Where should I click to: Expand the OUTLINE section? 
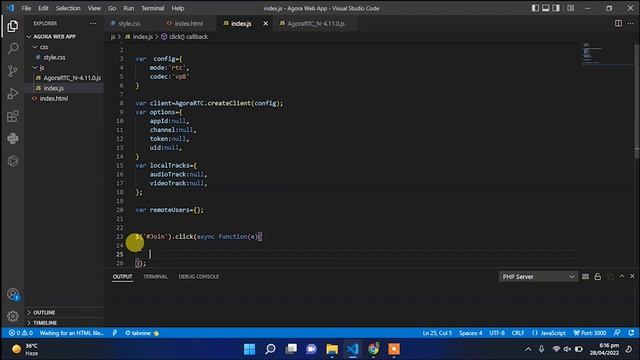click(x=64, y=312)
